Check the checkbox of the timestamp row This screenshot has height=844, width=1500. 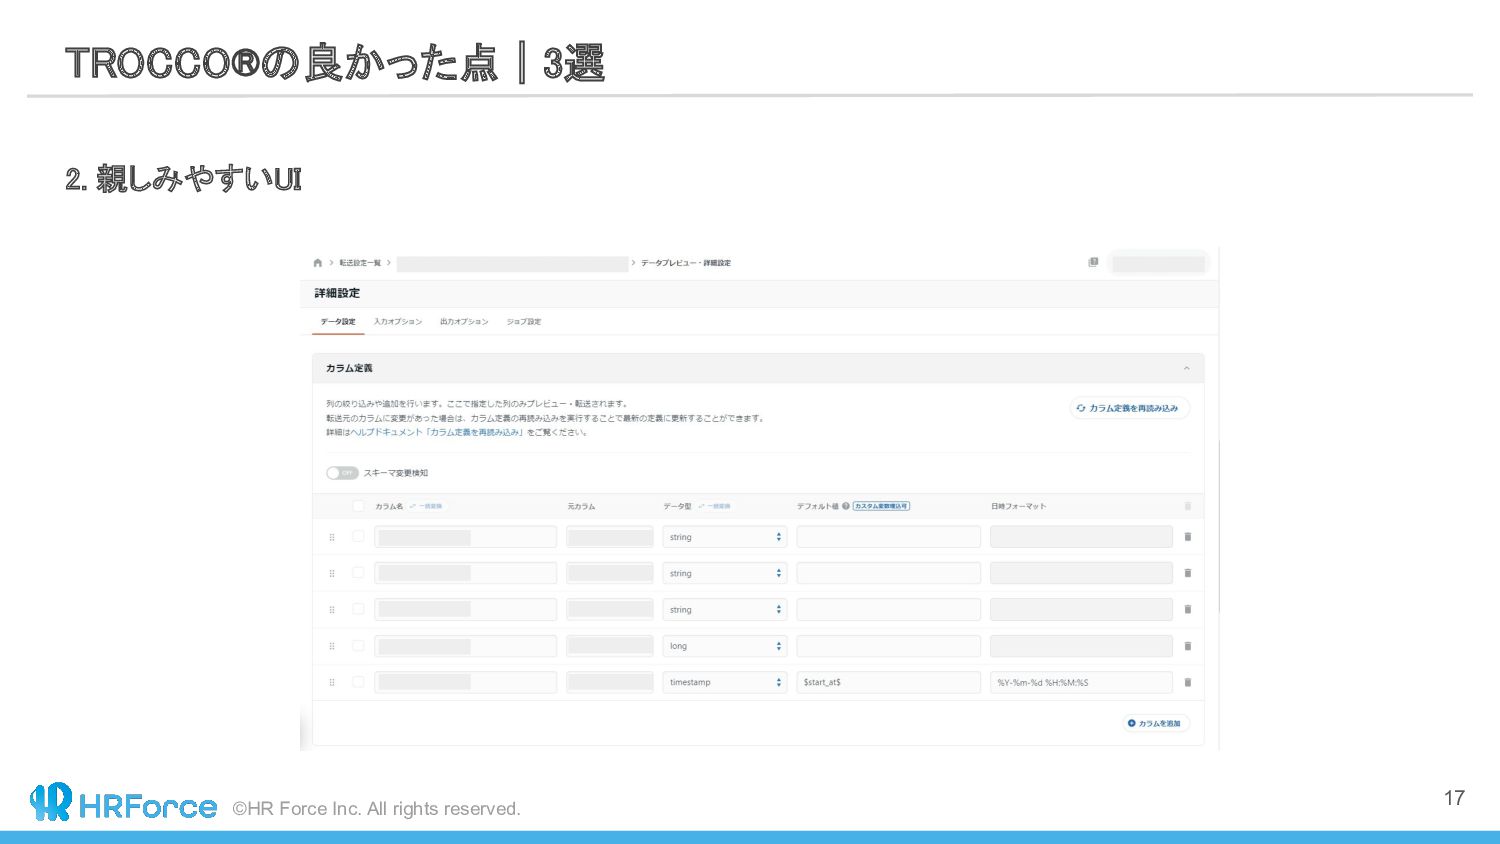tap(358, 682)
